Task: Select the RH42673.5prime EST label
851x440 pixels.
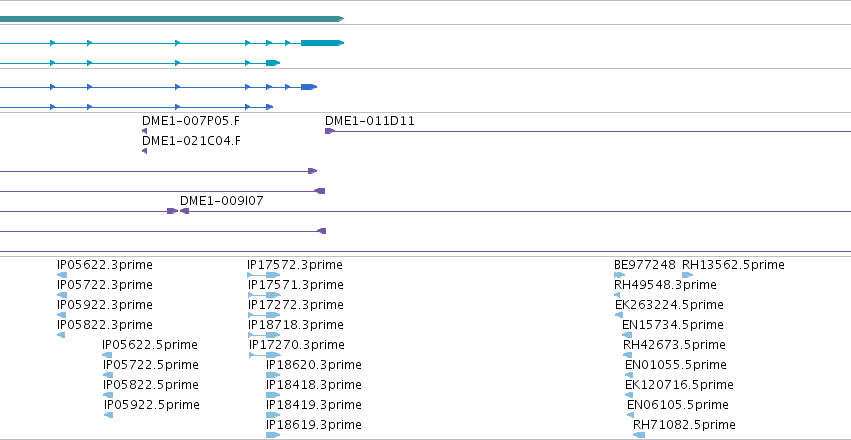Action: (x=674, y=345)
